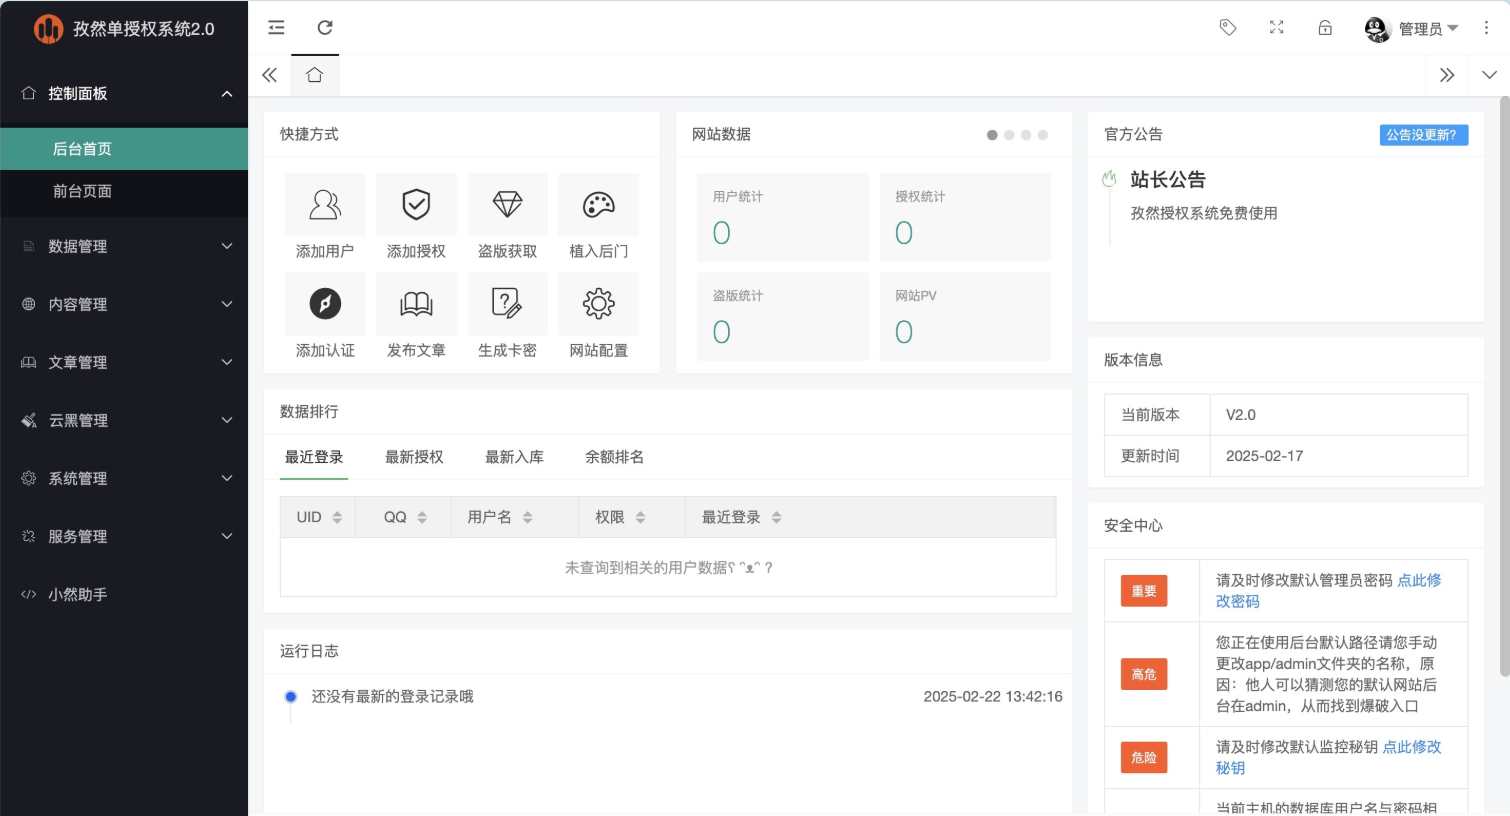Click the refresh icon in top bar

[x=325, y=28]
